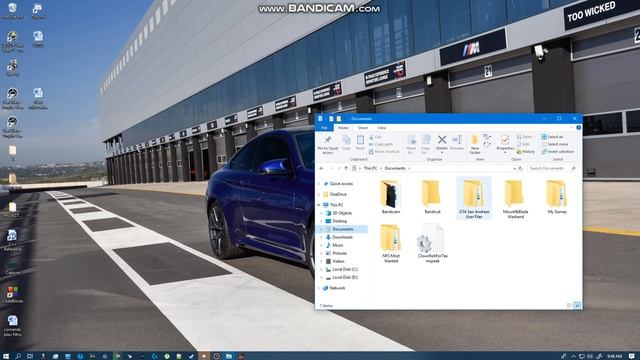Switch to details view in status bar
Screen dimensions: 640x360
pos(570,305)
